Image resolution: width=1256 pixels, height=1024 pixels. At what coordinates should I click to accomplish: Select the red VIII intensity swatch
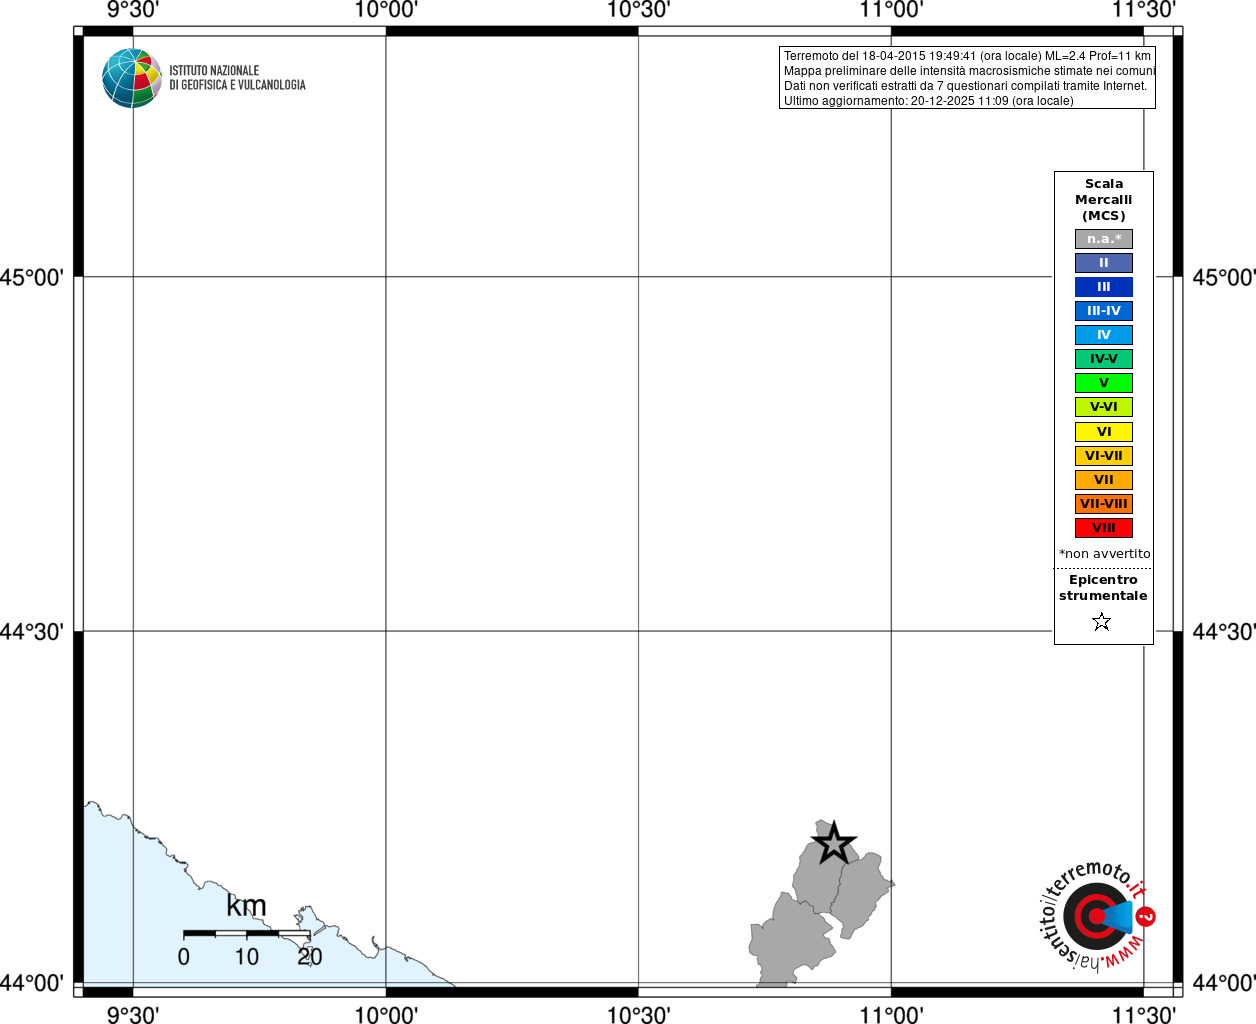(x=1104, y=528)
